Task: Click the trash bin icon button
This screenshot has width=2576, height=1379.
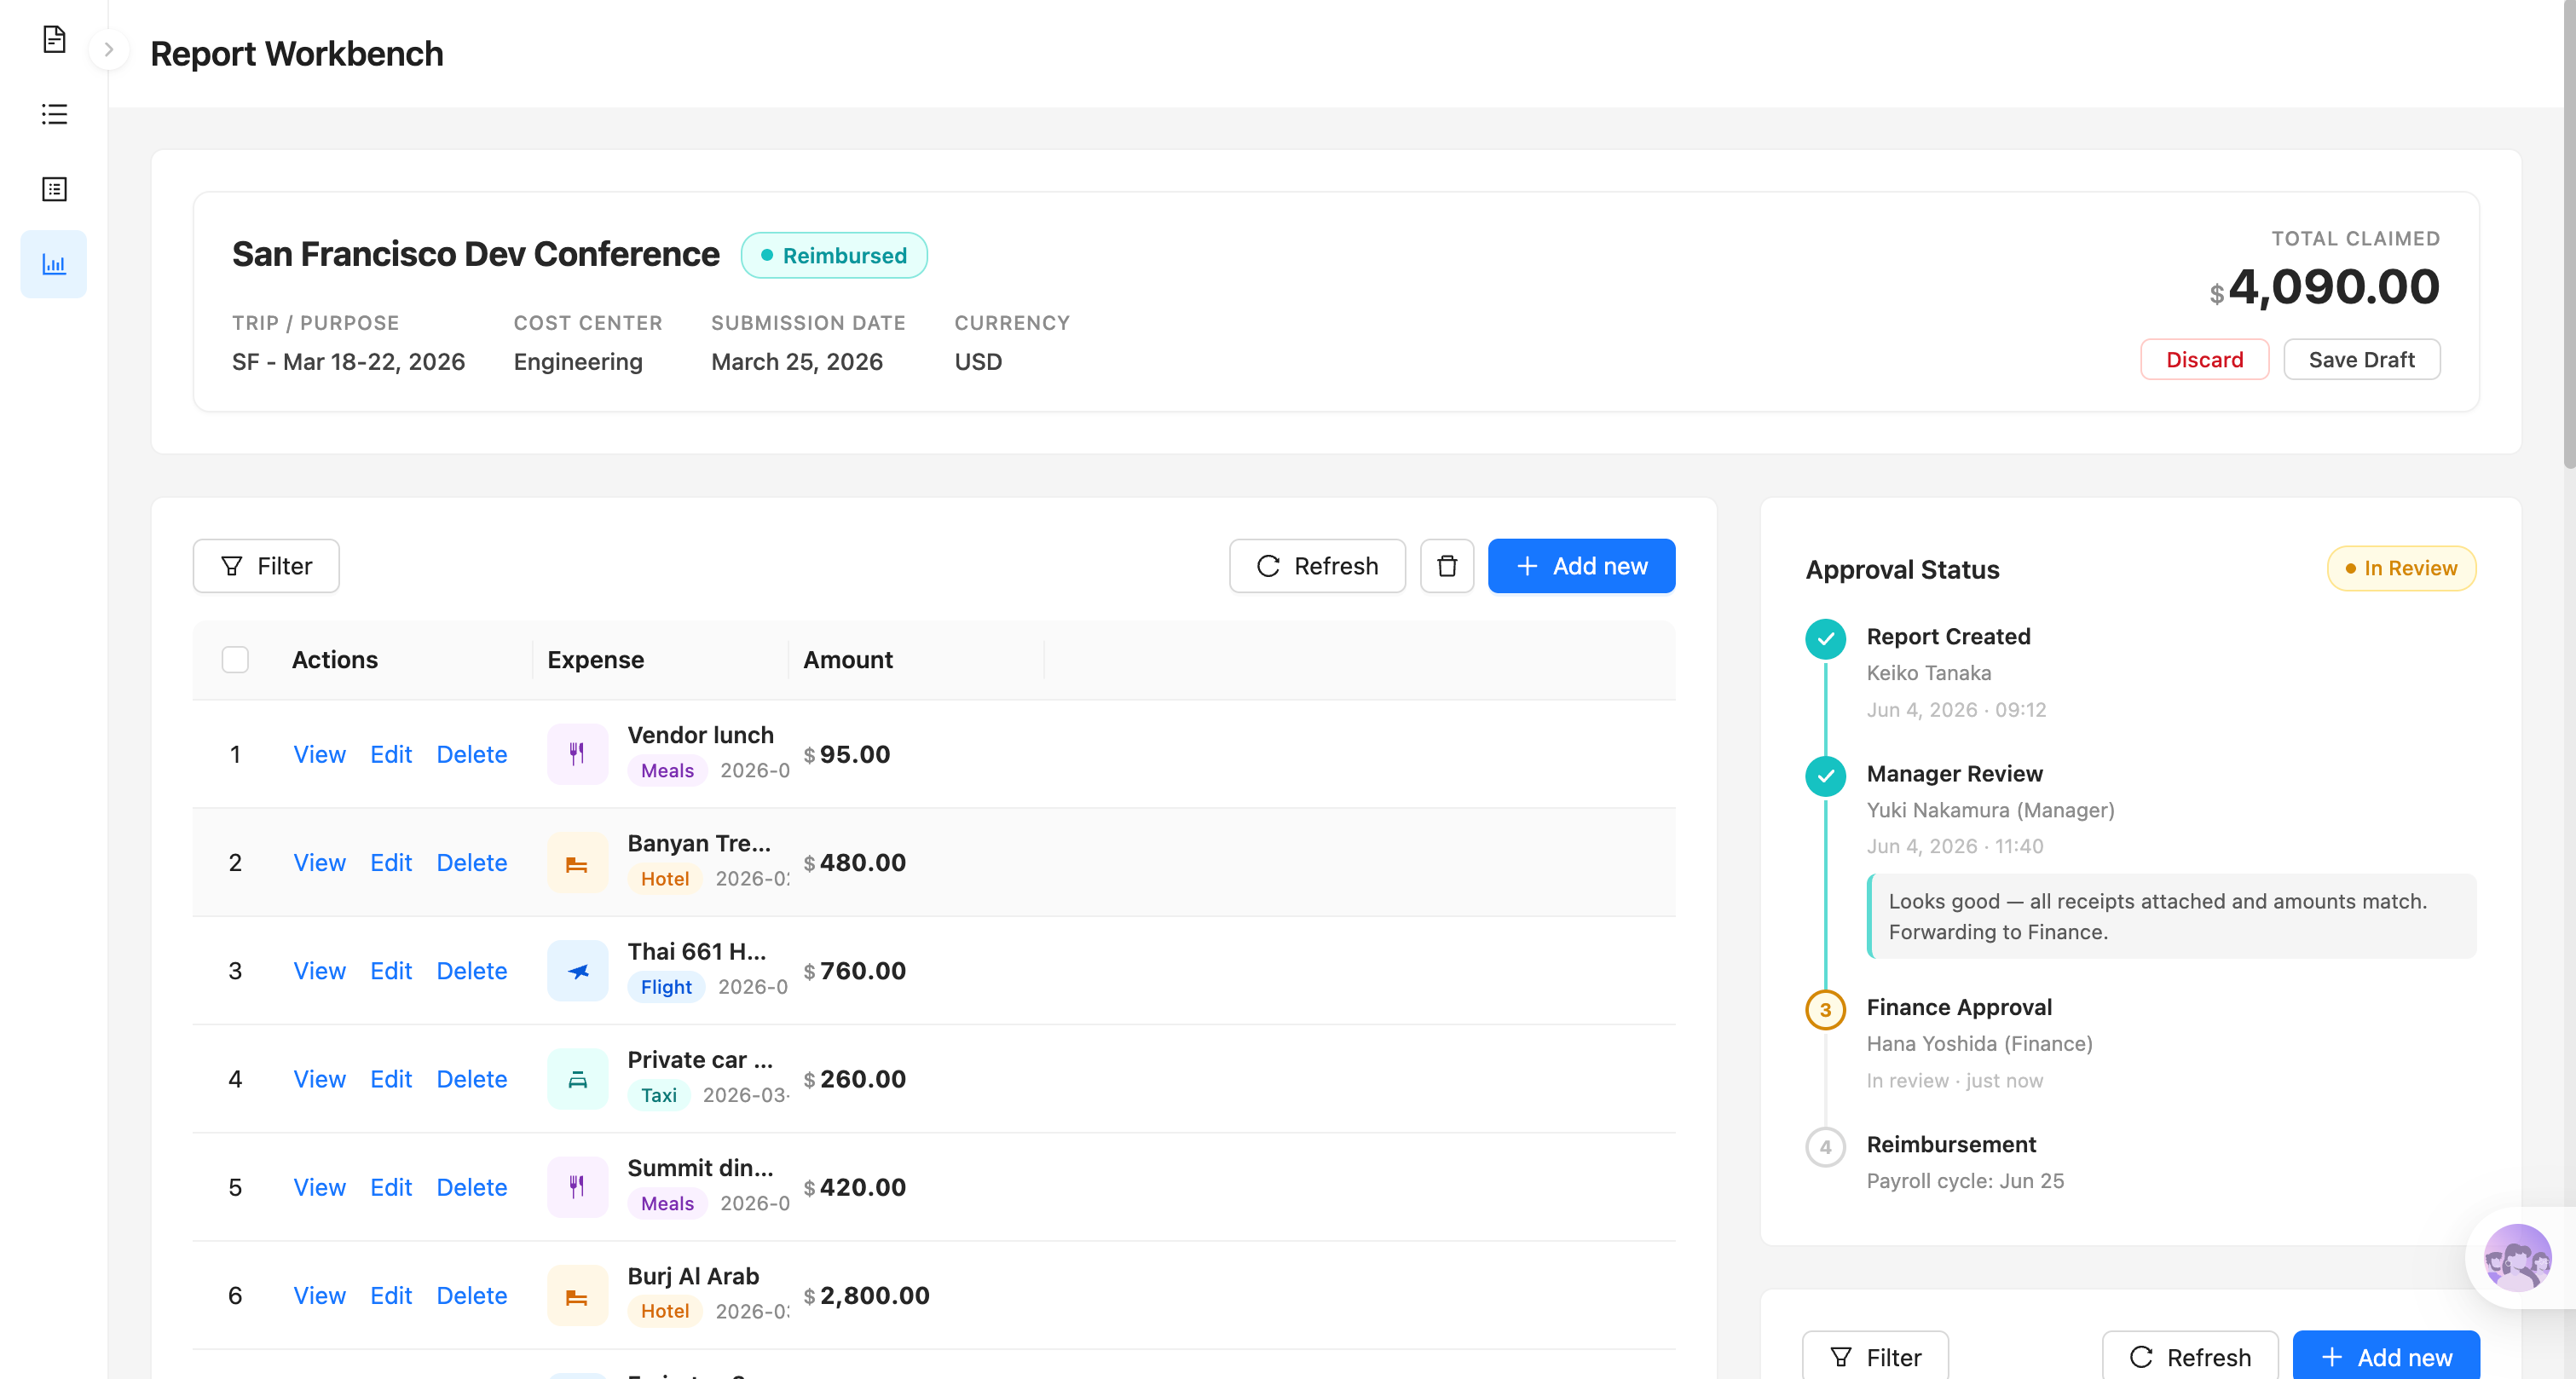Action: (x=1447, y=566)
